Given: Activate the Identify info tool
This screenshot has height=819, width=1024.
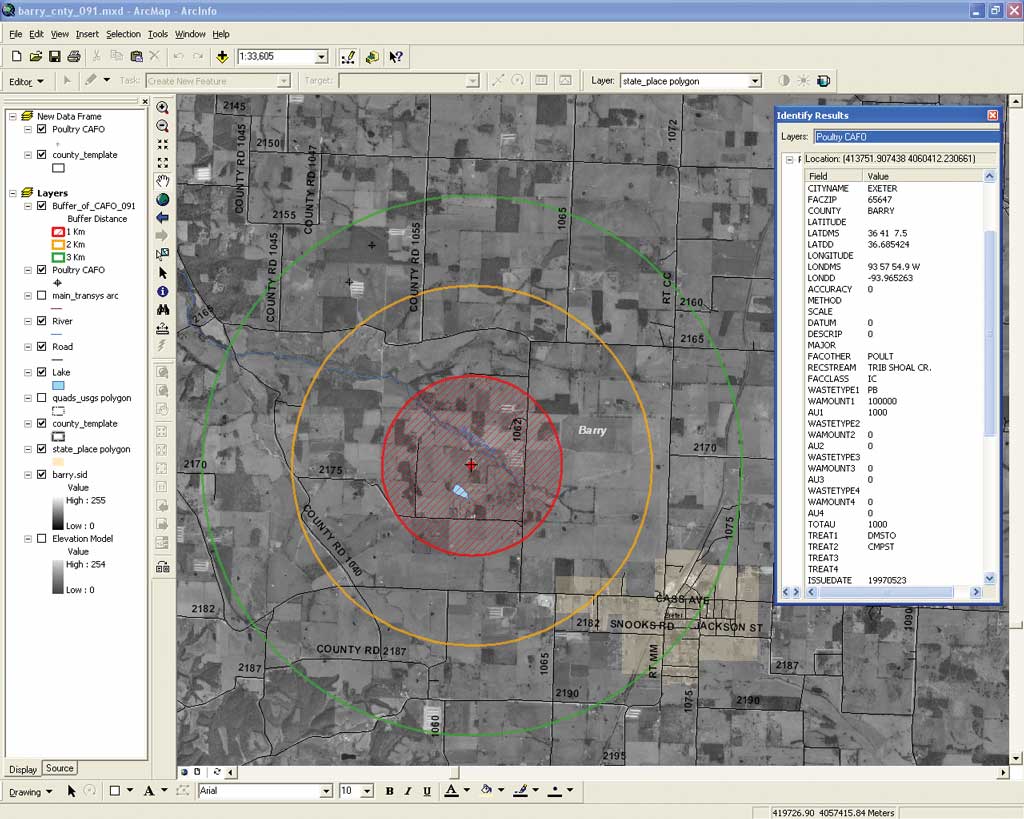Looking at the screenshot, I should click(x=163, y=291).
